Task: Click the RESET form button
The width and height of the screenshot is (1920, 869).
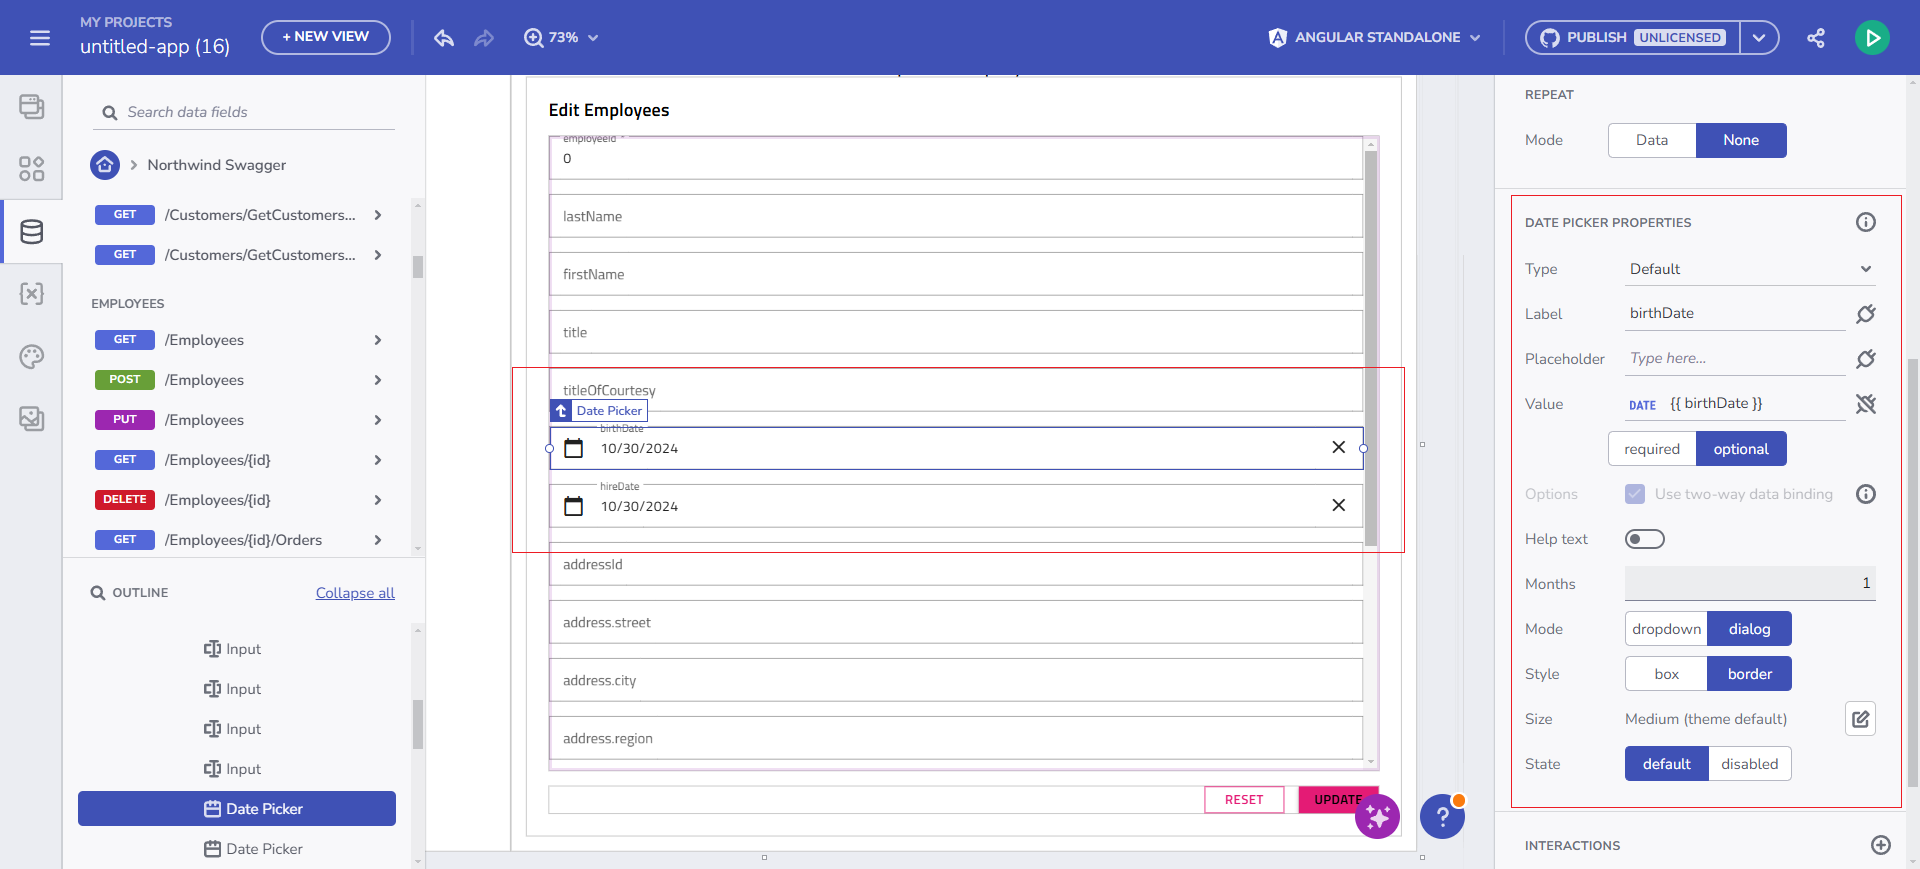Action: pos(1243,800)
